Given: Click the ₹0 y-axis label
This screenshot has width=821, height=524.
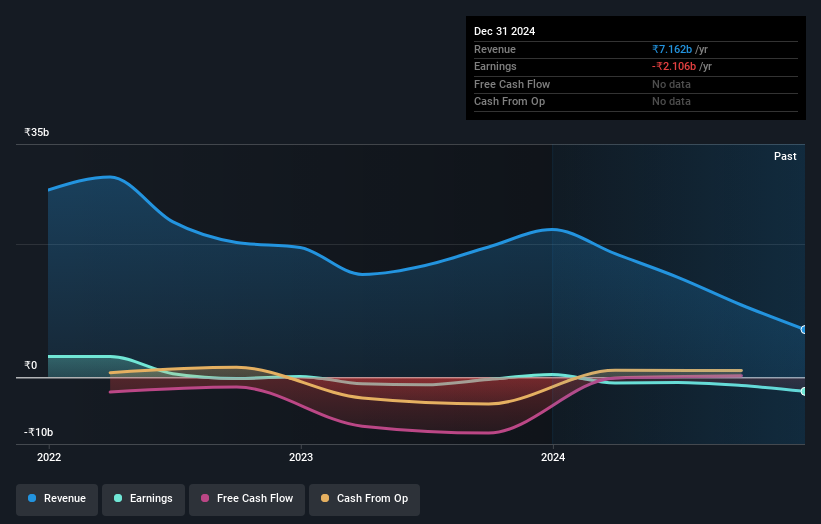Looking at the screenshot, I should pos(31,365).
